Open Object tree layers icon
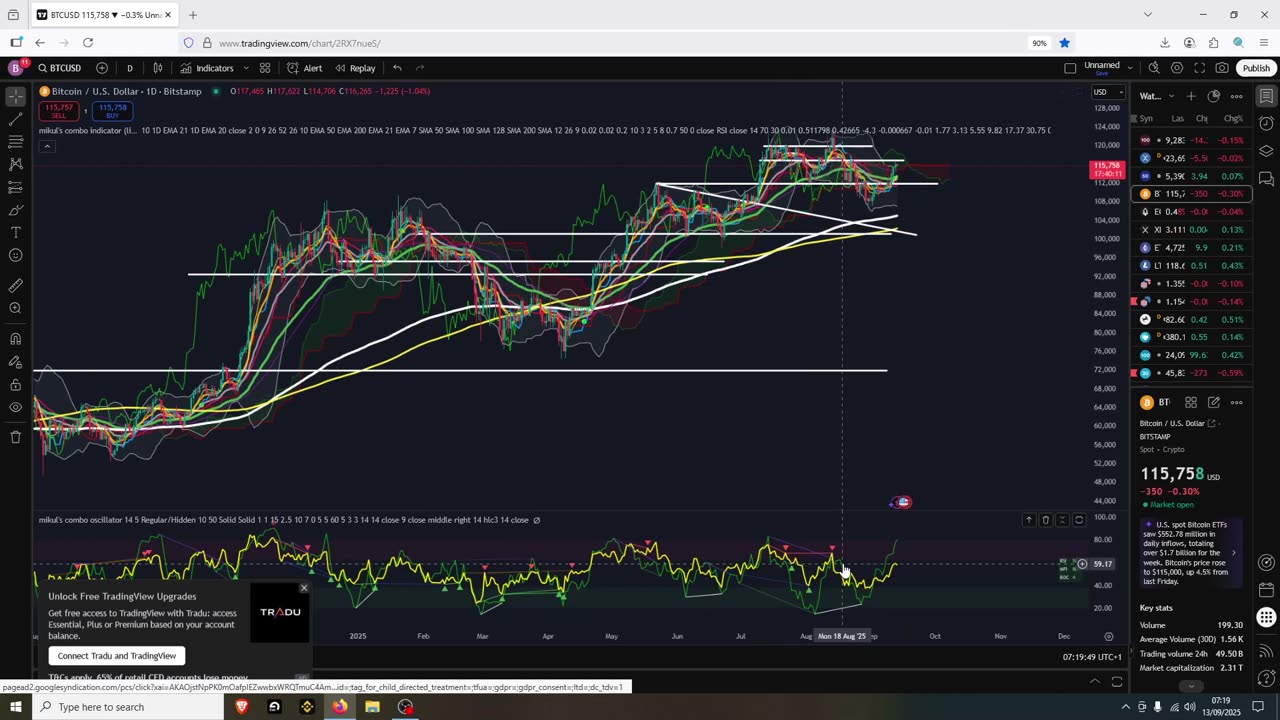 point(1266,151)
